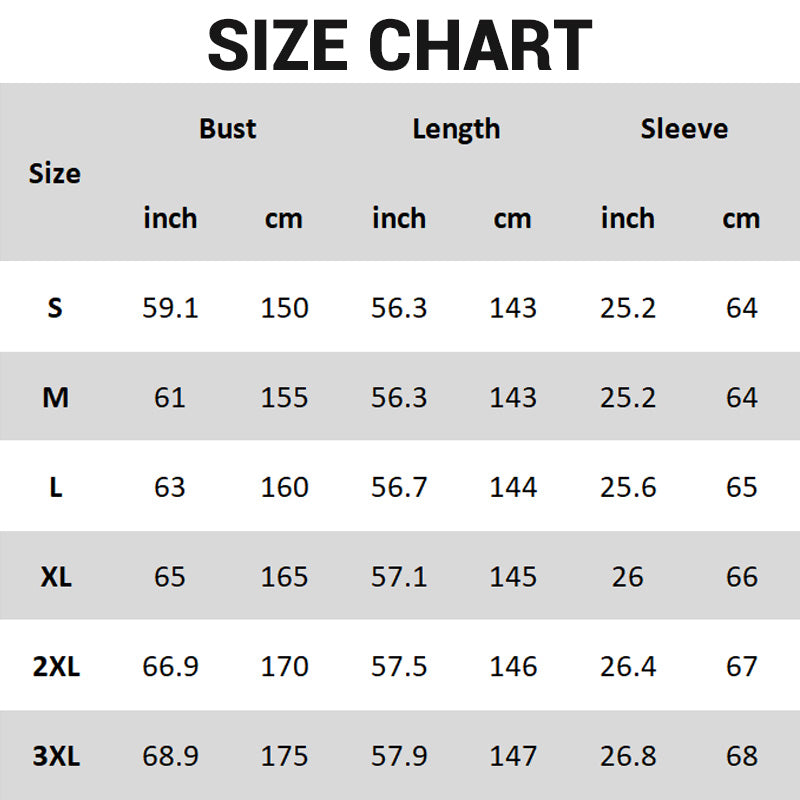Click the 56.7 inch length value
Screen dimensions: 800x800
(399, 488)
